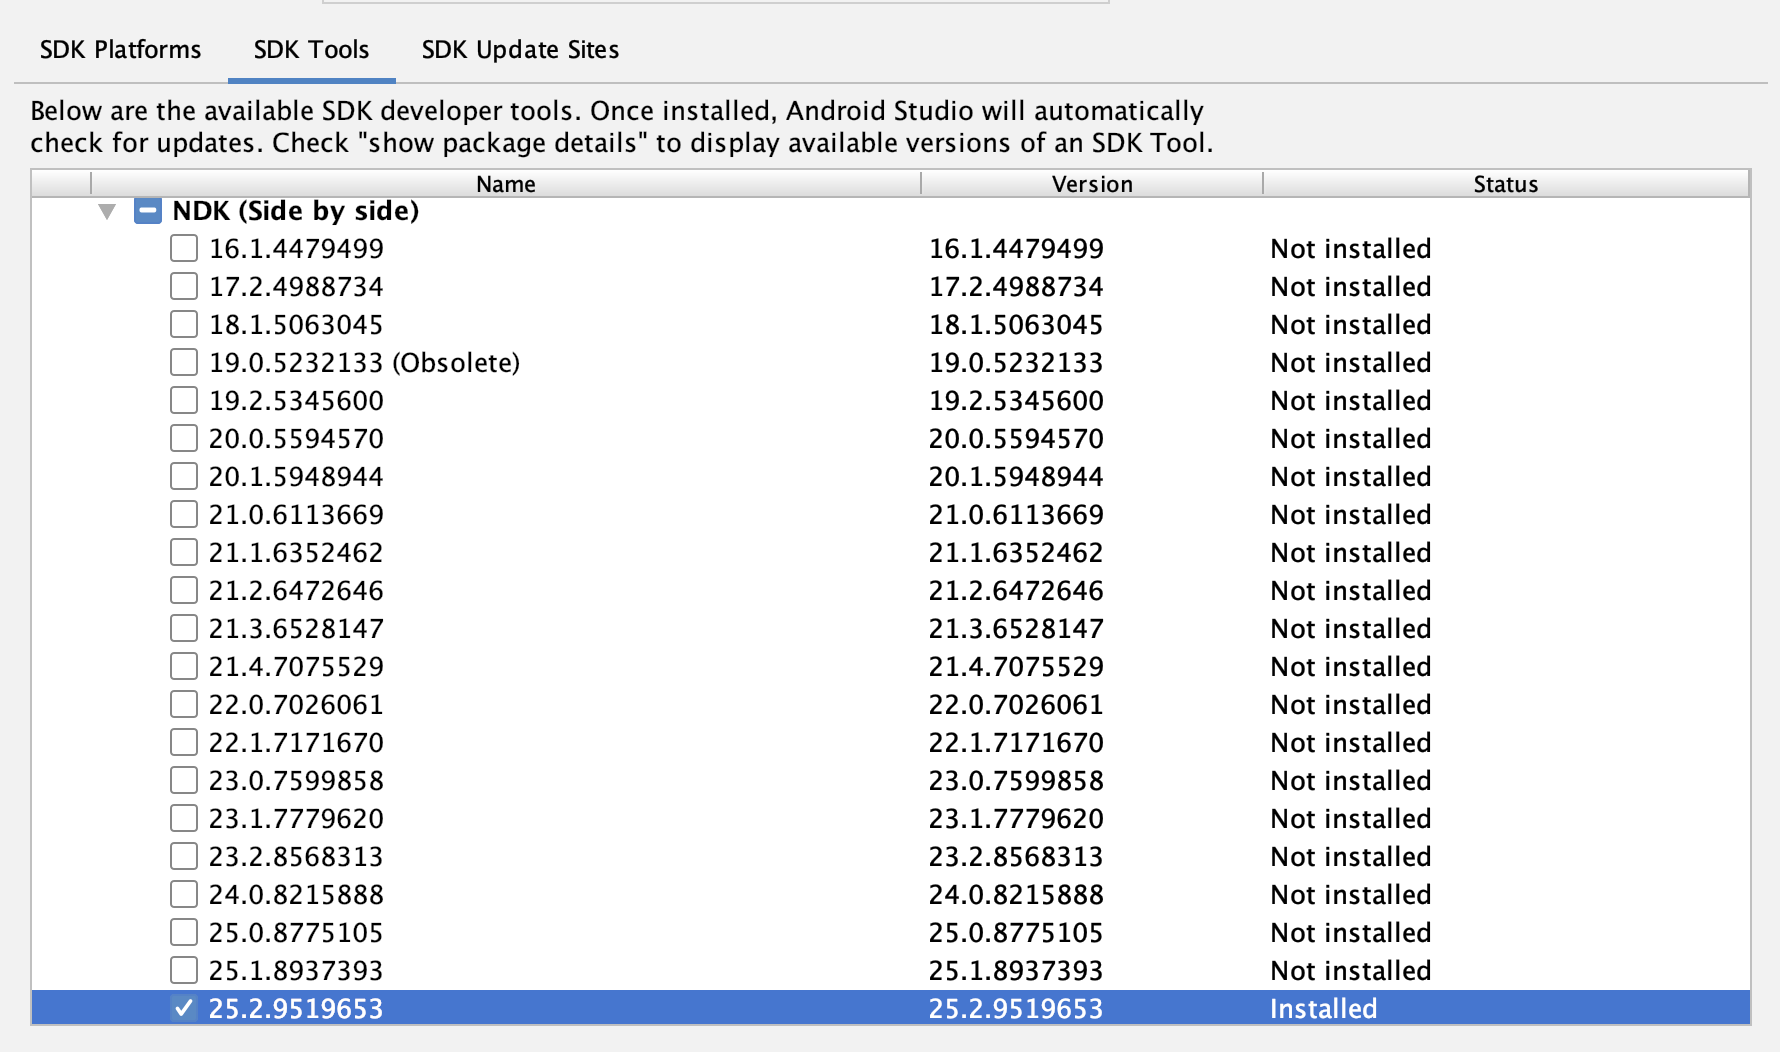1780x1052 pixels.
Task: Check NDK 25.1.8937393 for installation
Action: pyautogui.click(x=183, y=970)
